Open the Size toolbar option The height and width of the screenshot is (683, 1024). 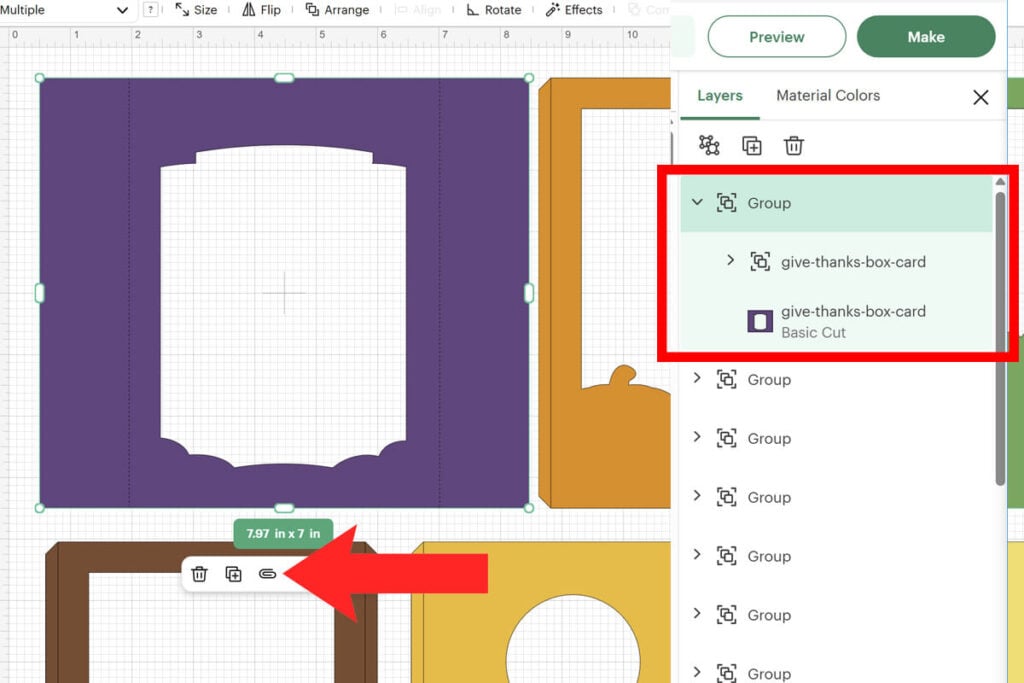(x=196, y=10)
